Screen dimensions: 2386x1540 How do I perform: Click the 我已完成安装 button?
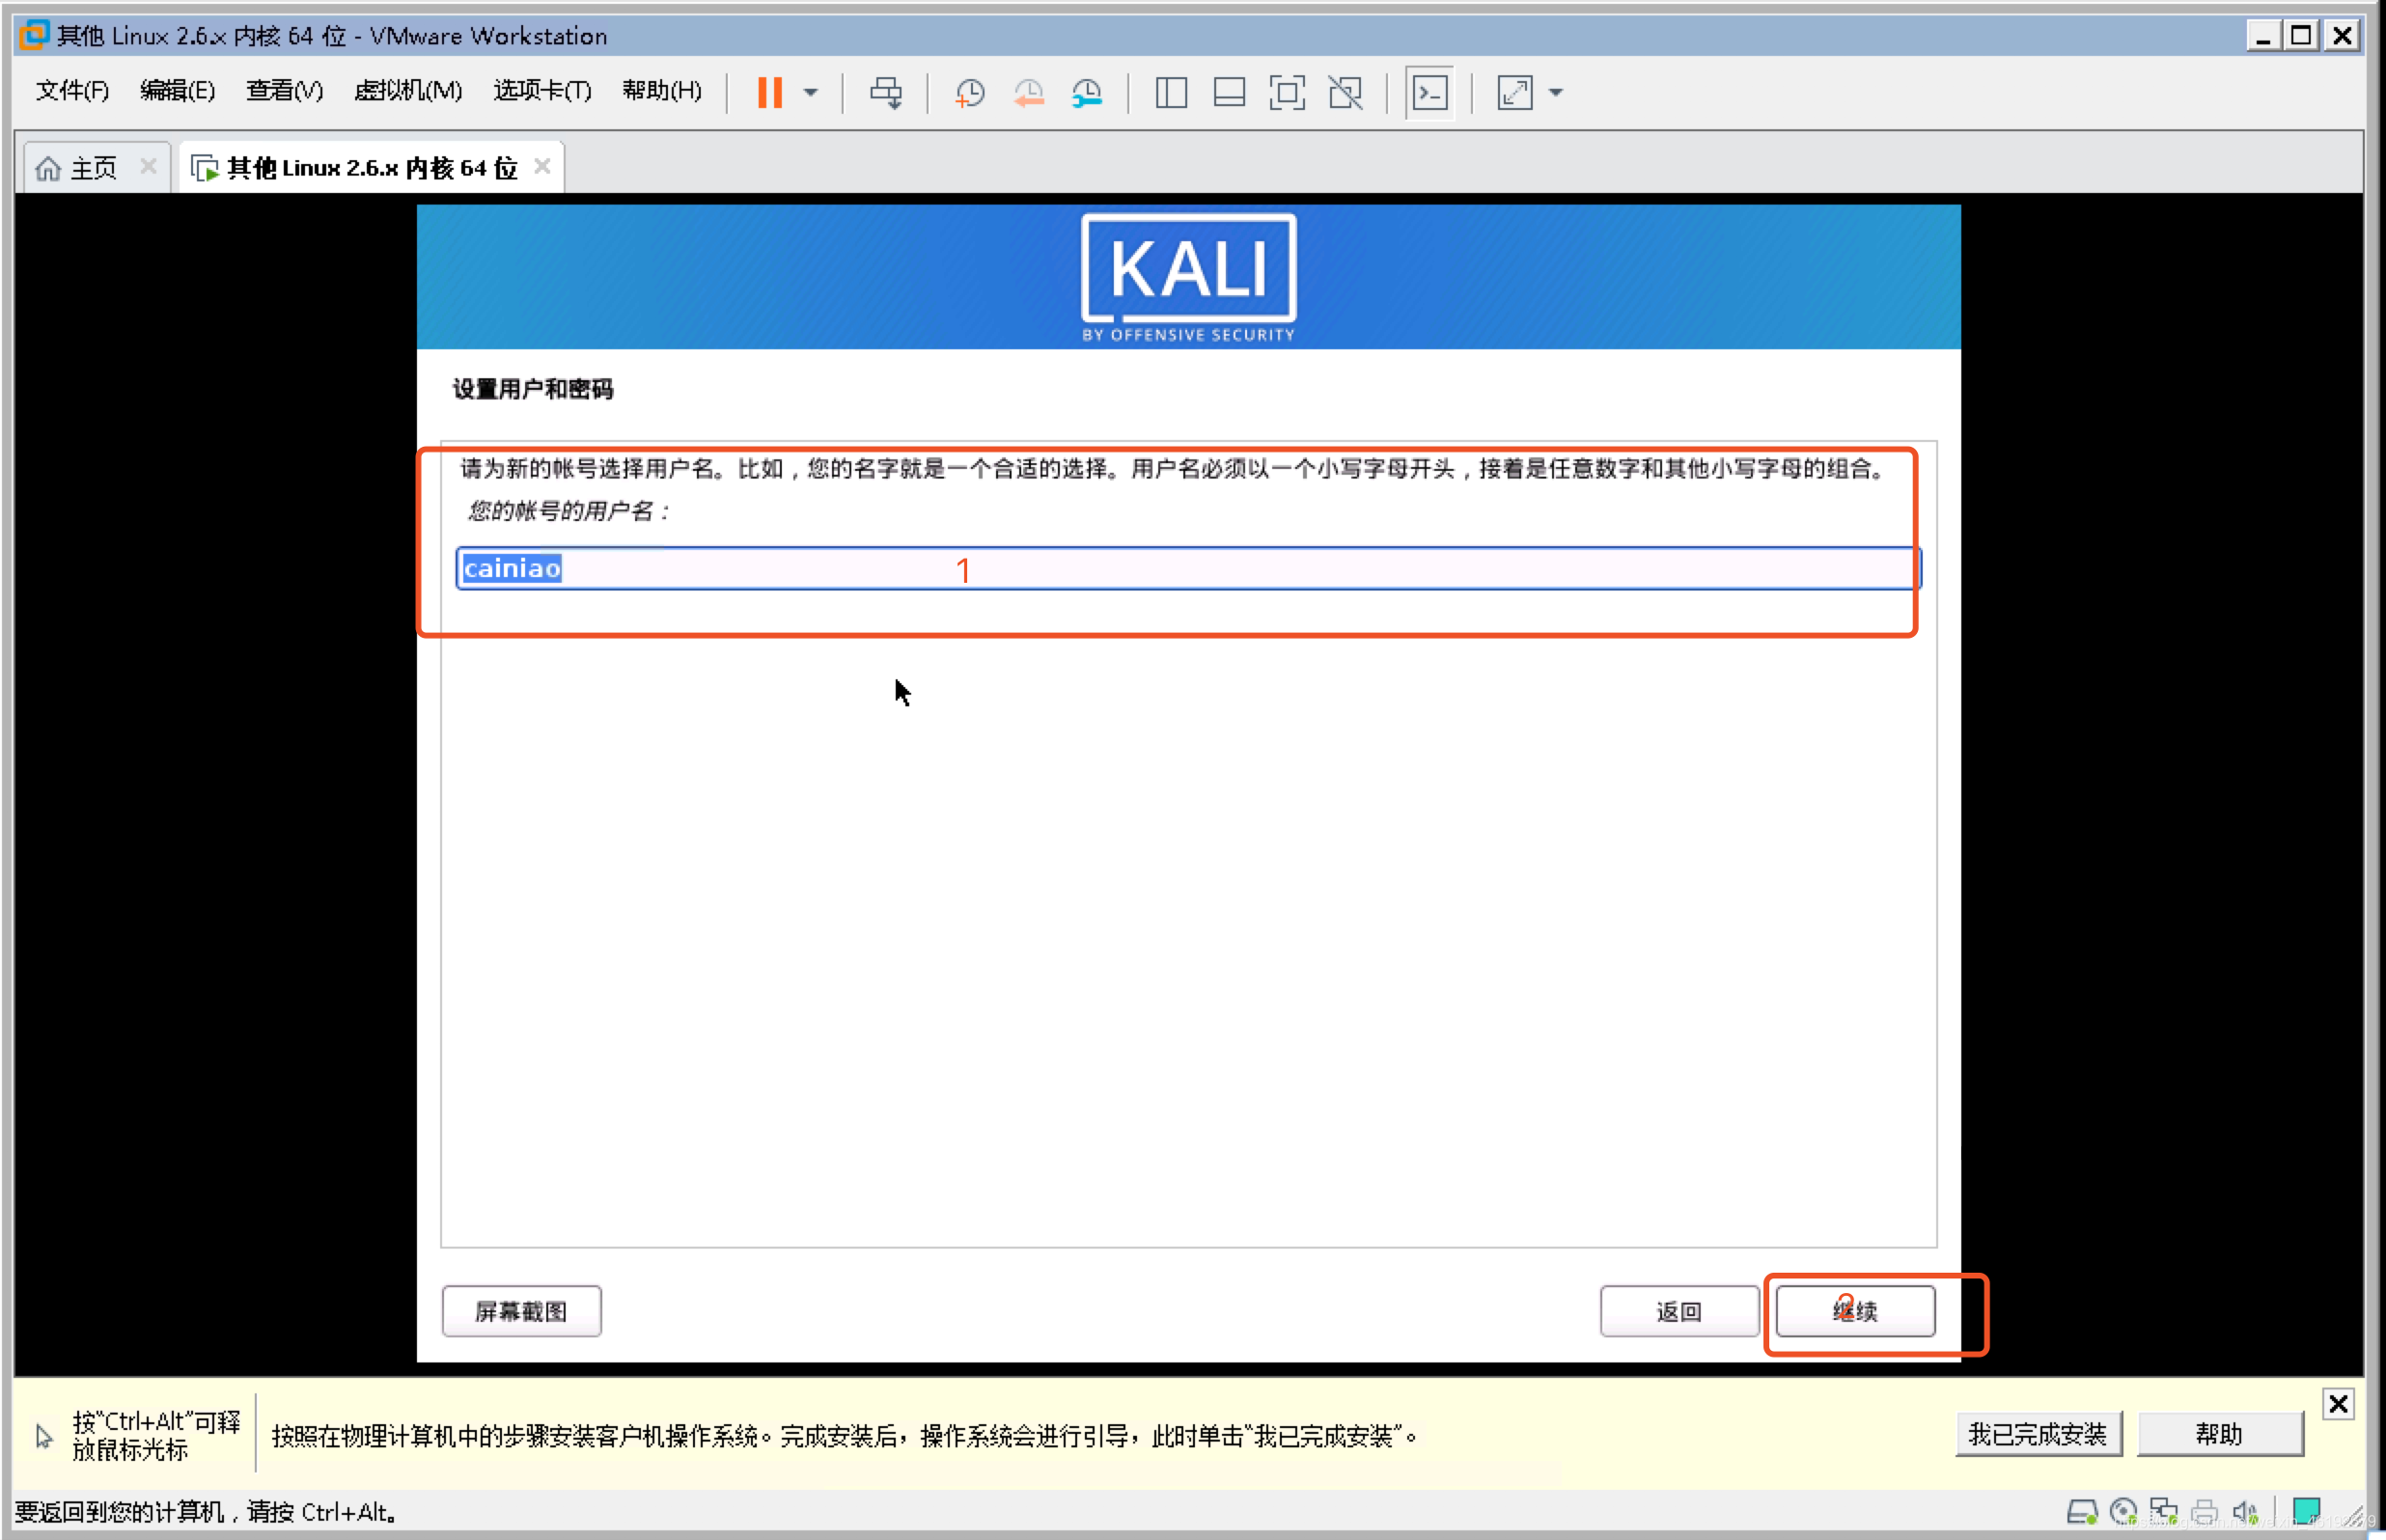pyautogui.click(x=2038, y=1434)
